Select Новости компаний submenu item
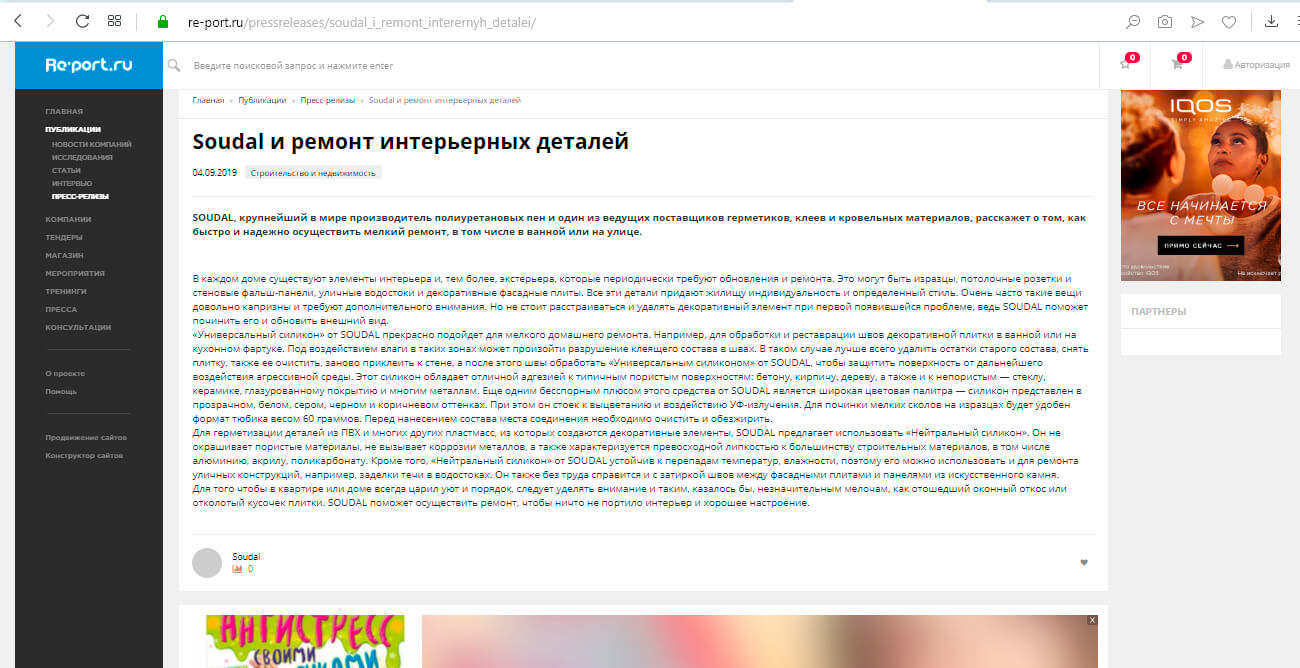 pos(91,144)
